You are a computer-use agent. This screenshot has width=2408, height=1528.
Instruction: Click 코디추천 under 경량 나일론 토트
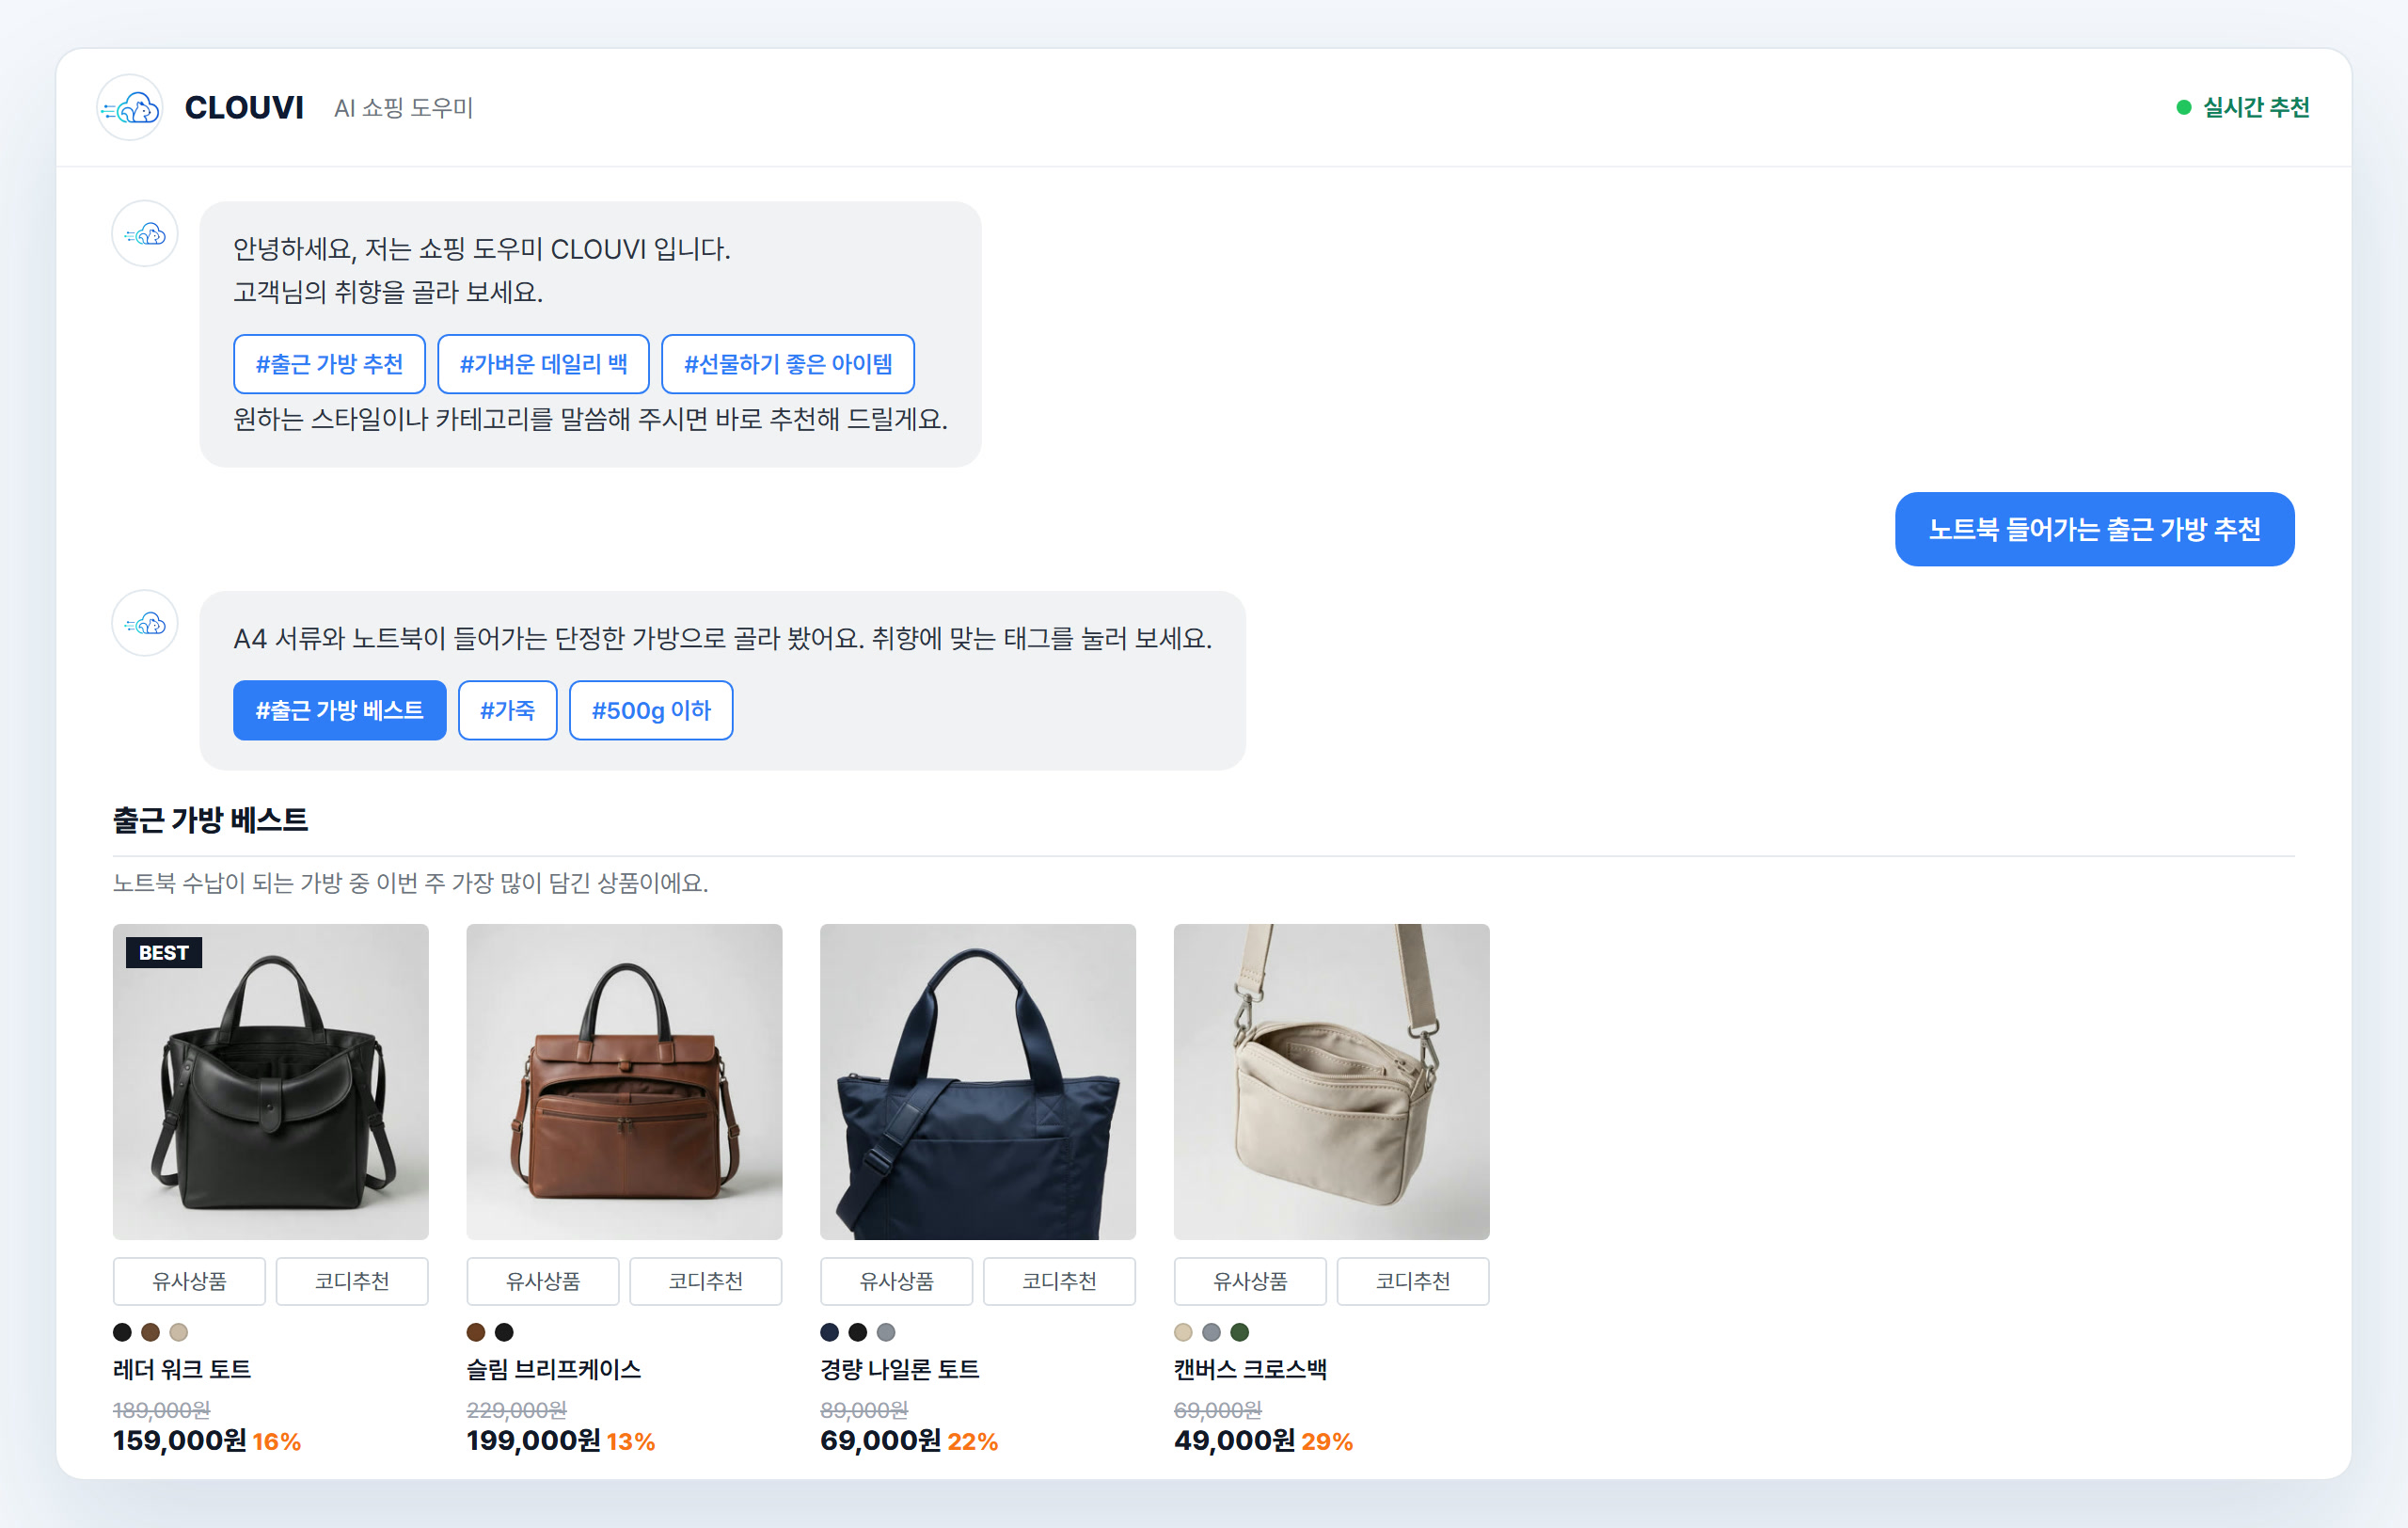(x=1060, y=1281)
